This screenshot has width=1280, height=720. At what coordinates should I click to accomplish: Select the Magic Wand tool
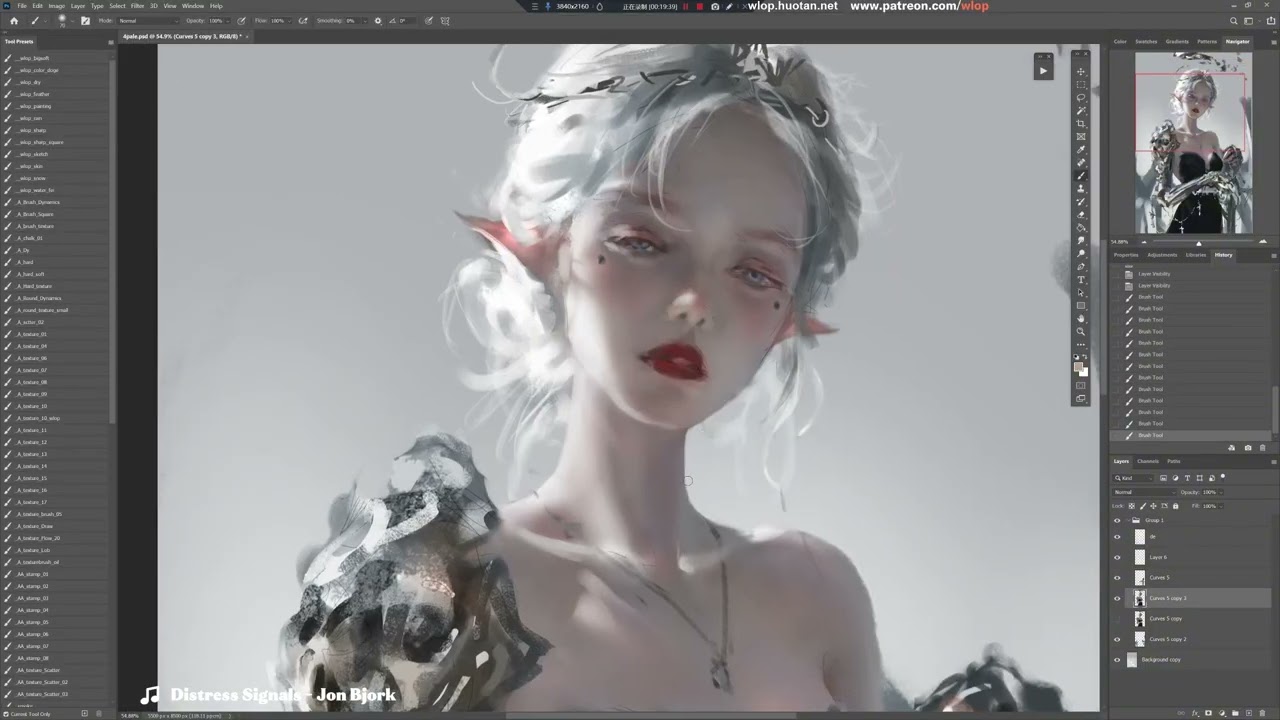(1081, 111)
